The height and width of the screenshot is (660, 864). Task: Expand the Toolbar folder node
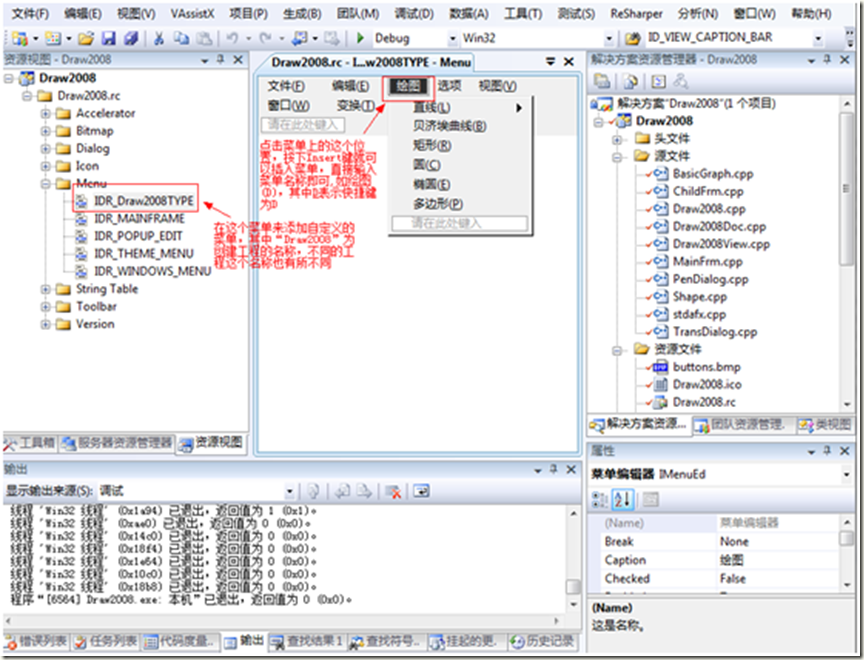tap(45, 307)
